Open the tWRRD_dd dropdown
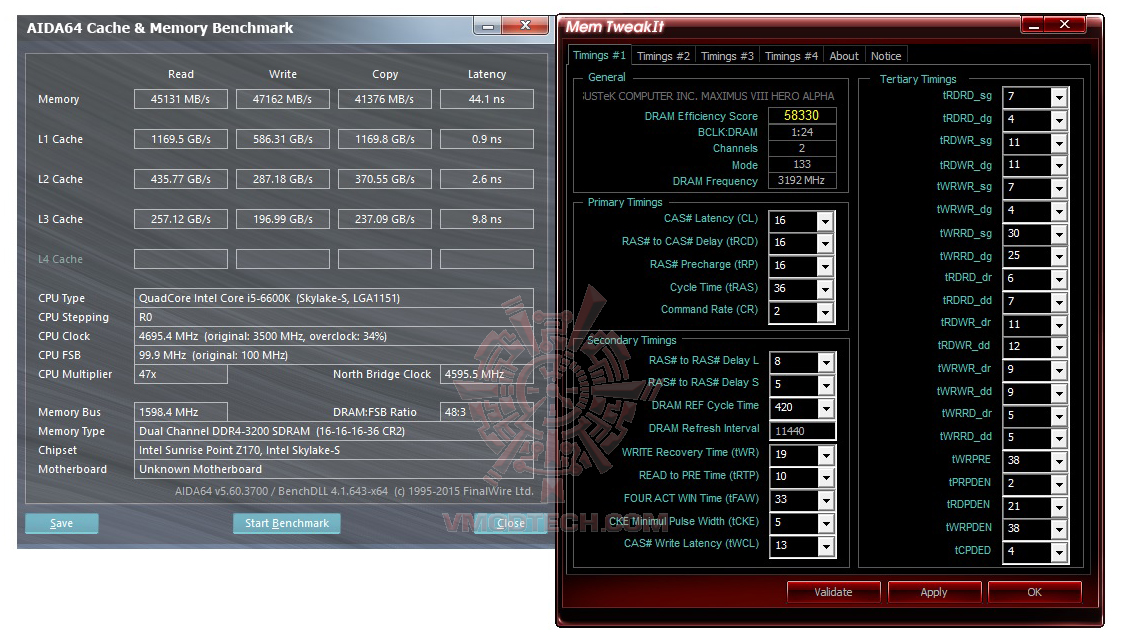The height and width of the screenshot is (644, 1124). click(x=1059, y=438)
